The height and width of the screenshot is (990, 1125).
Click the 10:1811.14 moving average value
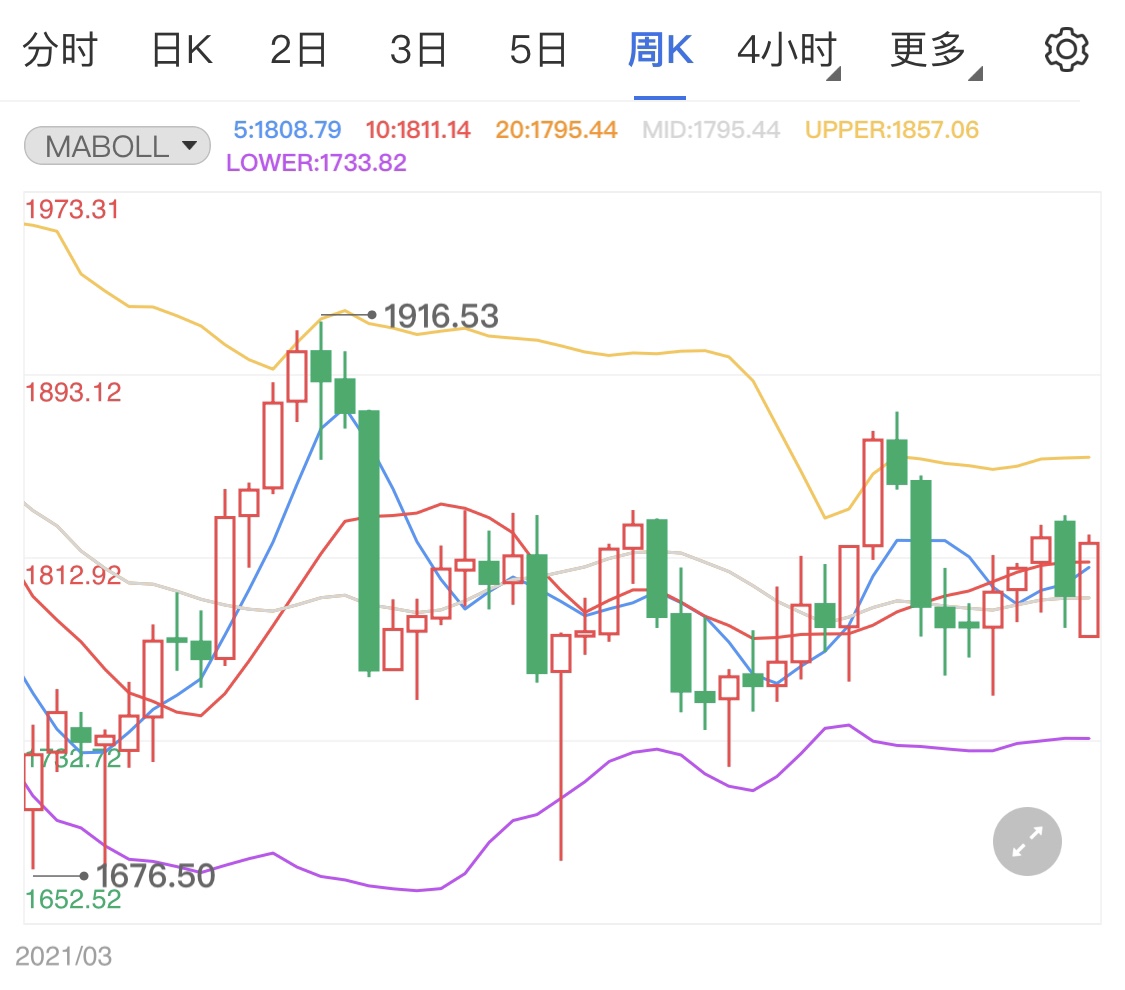tap(418, 130)
